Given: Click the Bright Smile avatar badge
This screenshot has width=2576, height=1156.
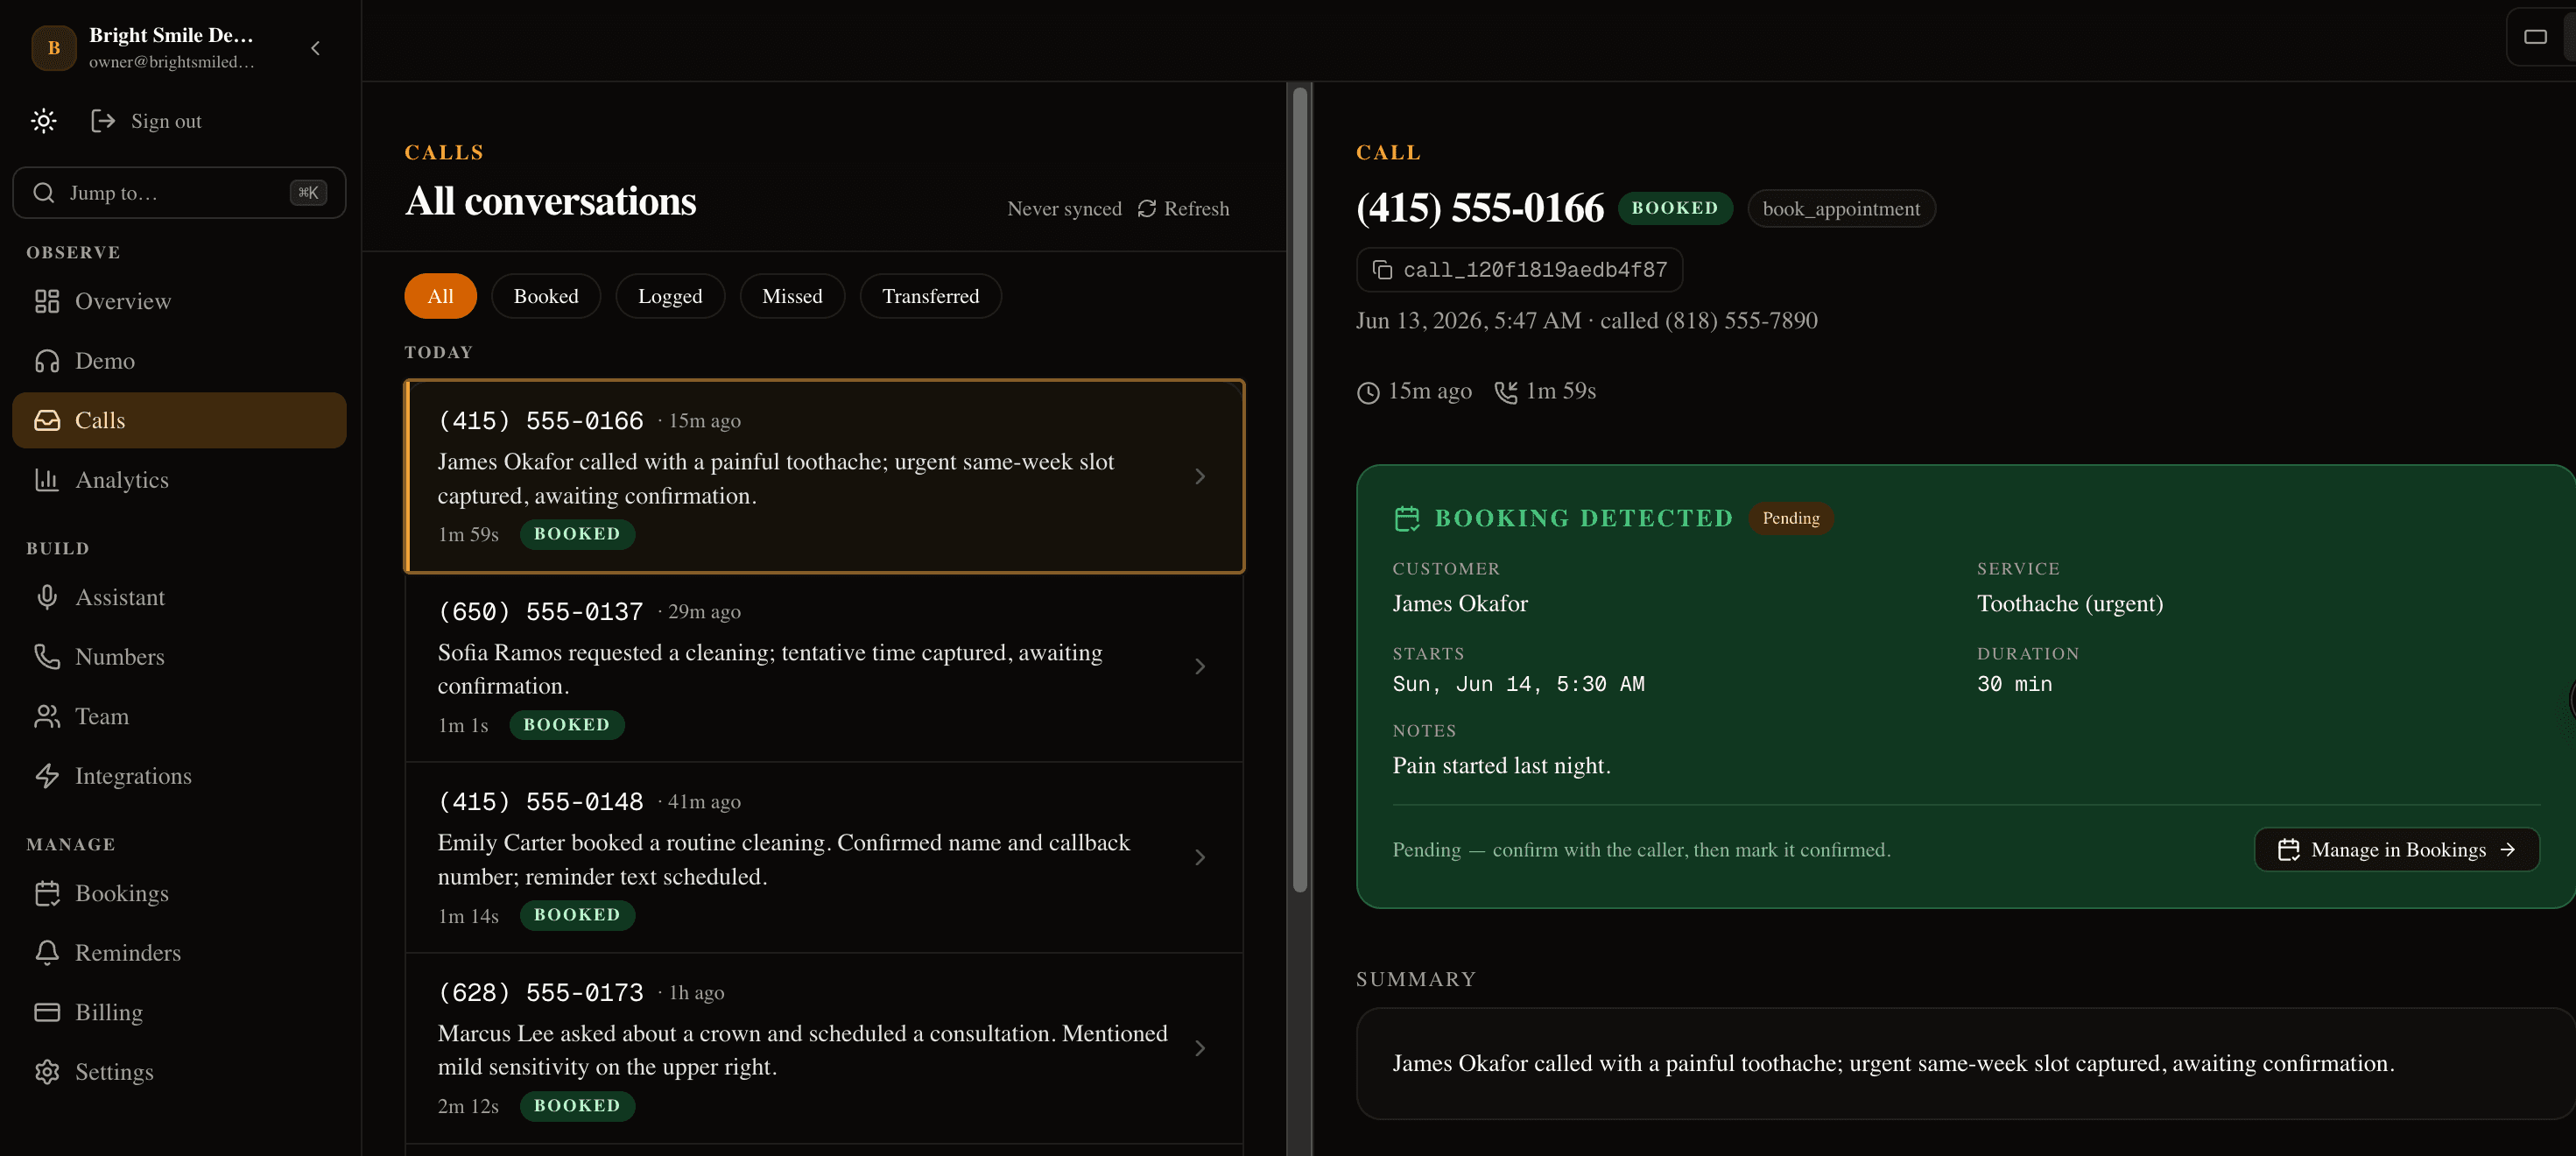Looking at the screenshot, I should (x=54, y=48).
